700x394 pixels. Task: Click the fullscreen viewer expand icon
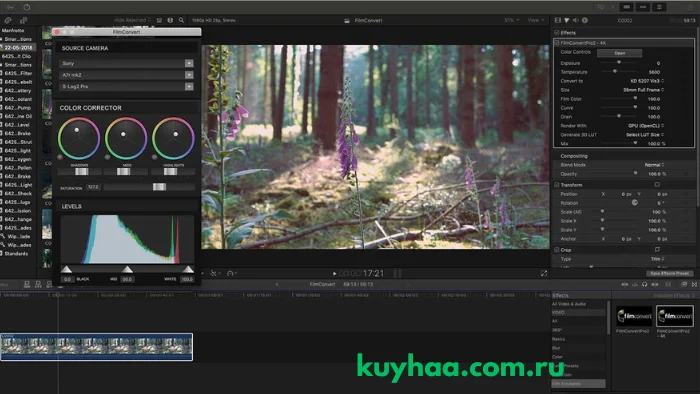point(544,273)
